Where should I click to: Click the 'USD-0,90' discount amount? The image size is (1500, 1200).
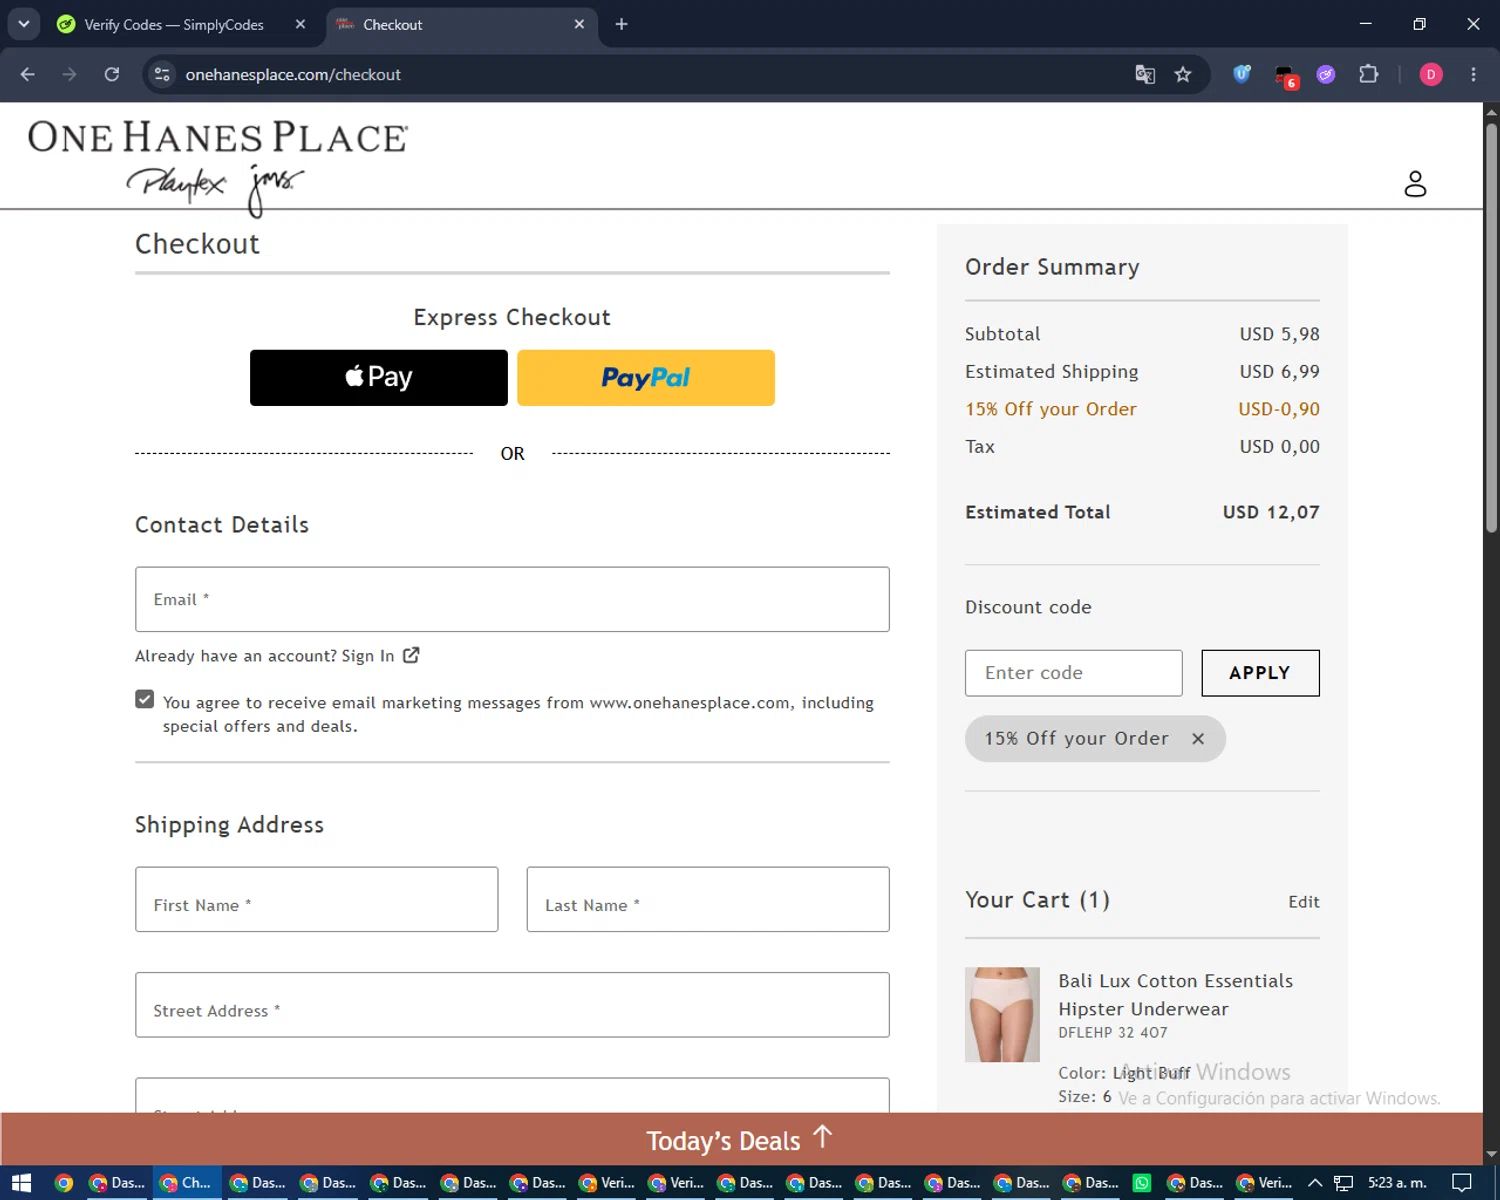click(x=1279, y=409)
